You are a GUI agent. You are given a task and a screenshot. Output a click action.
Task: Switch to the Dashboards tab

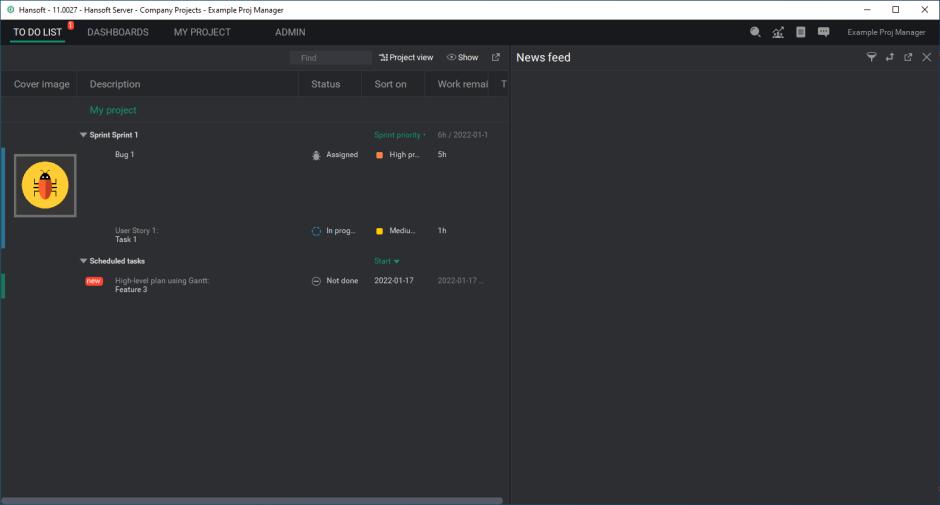point(118,32)
